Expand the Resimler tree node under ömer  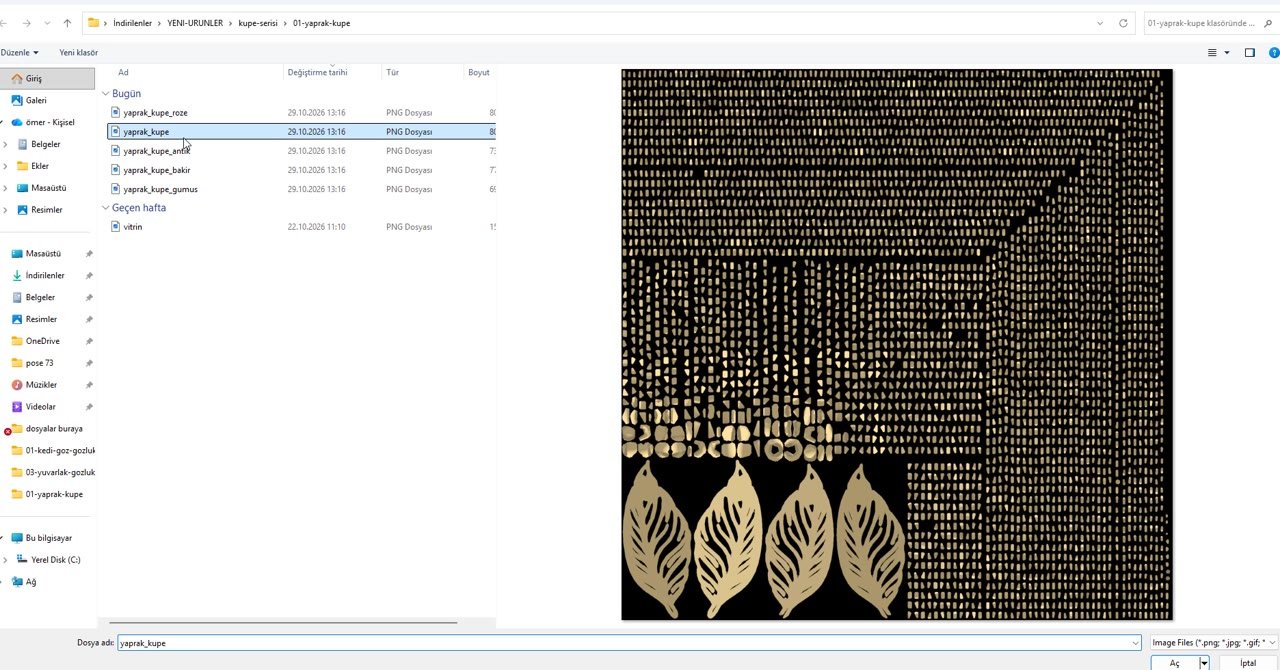(x=6, y=210)
